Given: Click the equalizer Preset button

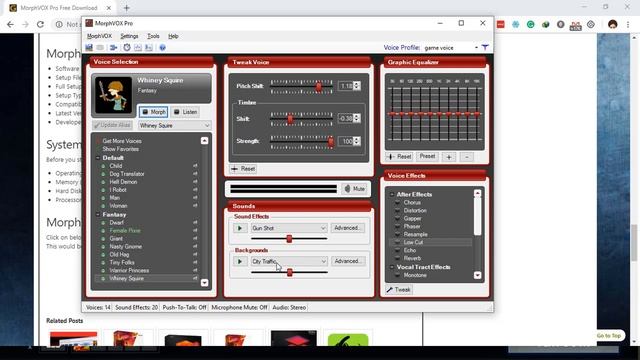Looking at the screenshot, I should (x=427, y=156).
